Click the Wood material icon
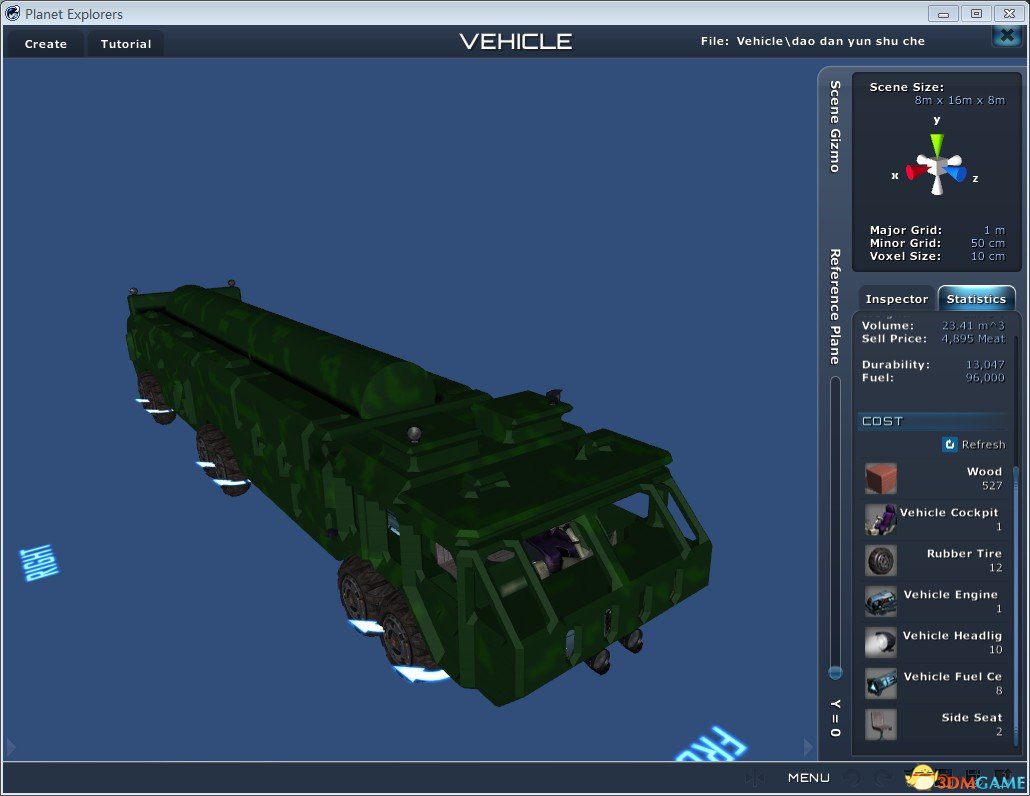Viewport: 1030px width, 796px height. (x=881, y=478)
